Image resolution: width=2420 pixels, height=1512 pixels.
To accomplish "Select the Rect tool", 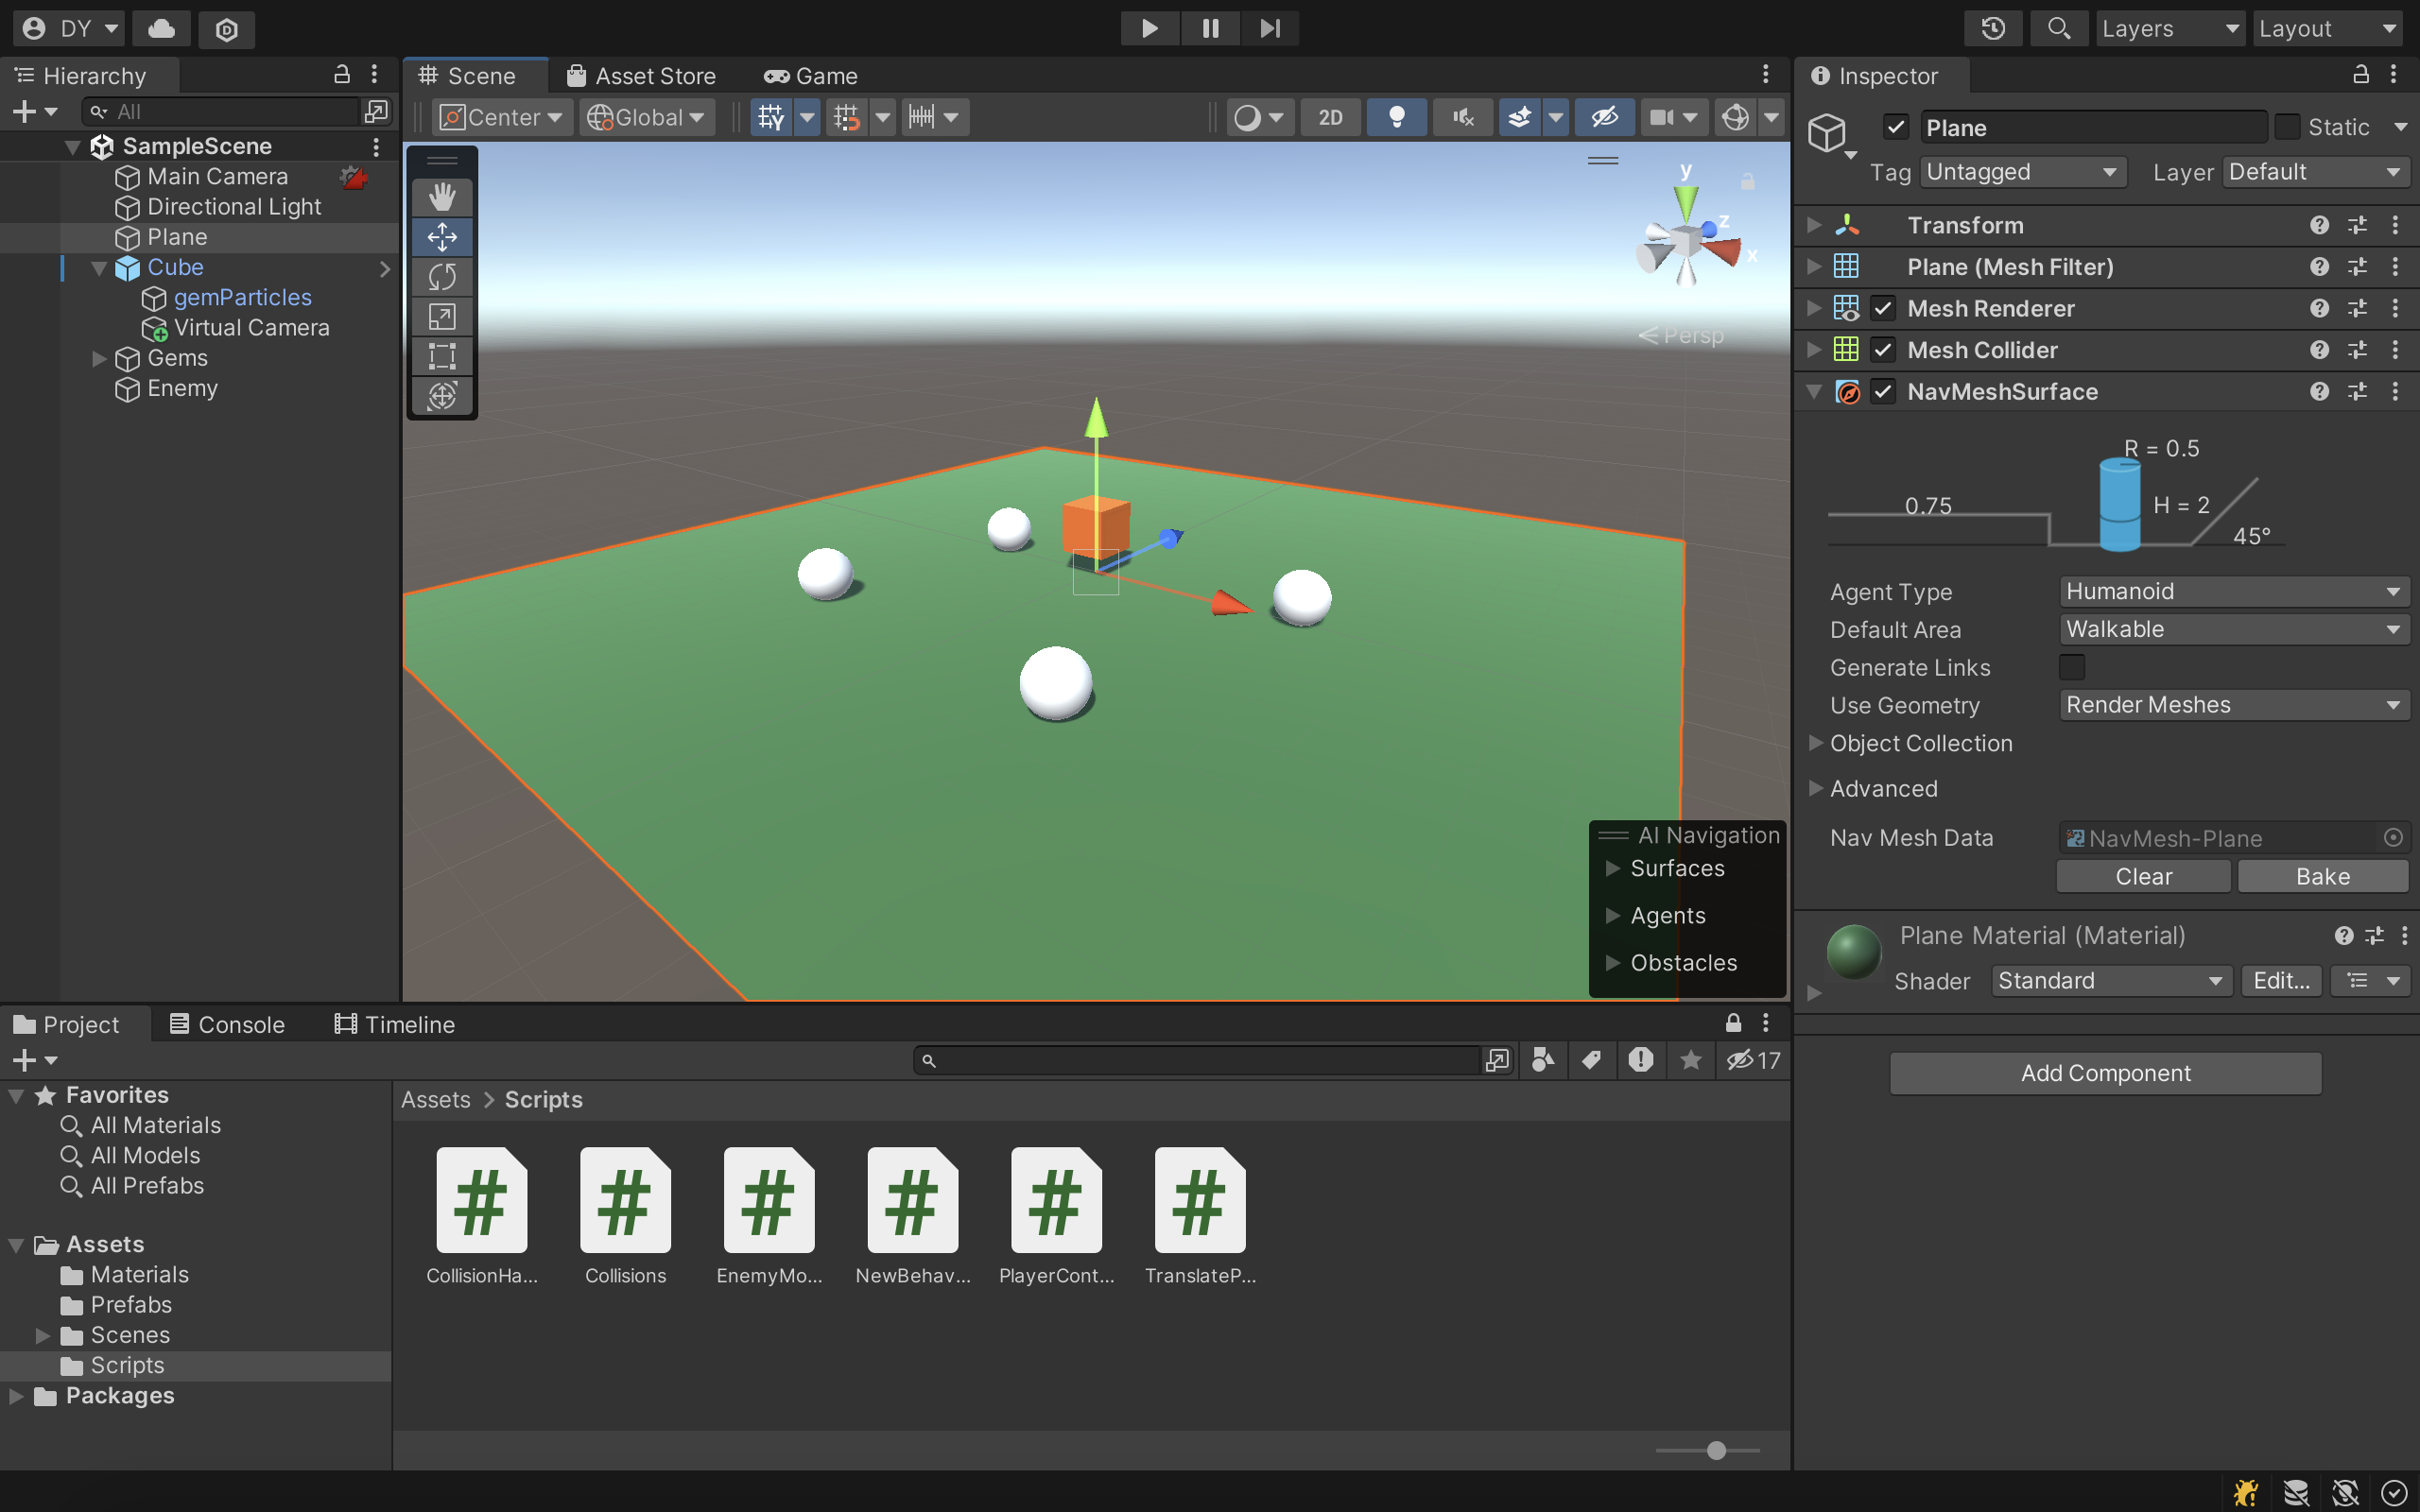I will pyautogui.click(x=442, y=356).
